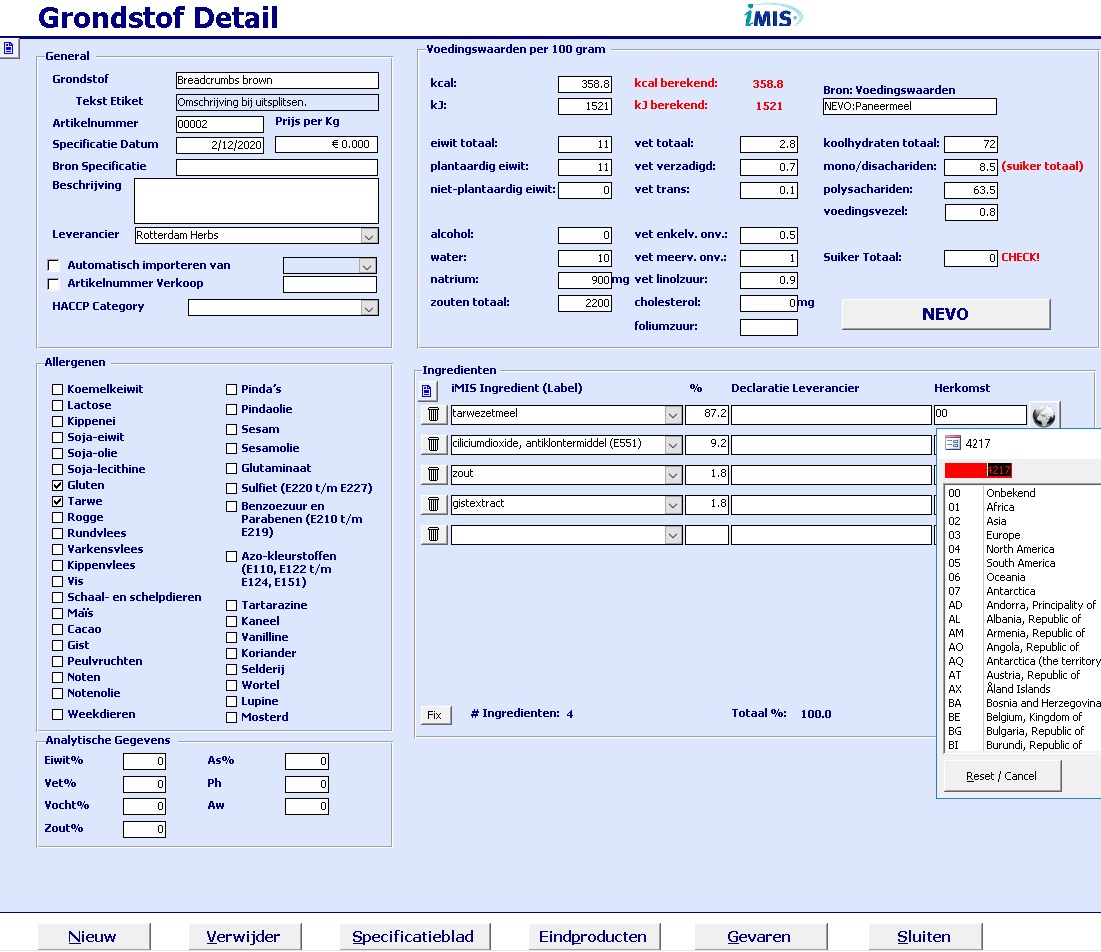Open the empty ingredient row dropdown

[x=673, y=536]
